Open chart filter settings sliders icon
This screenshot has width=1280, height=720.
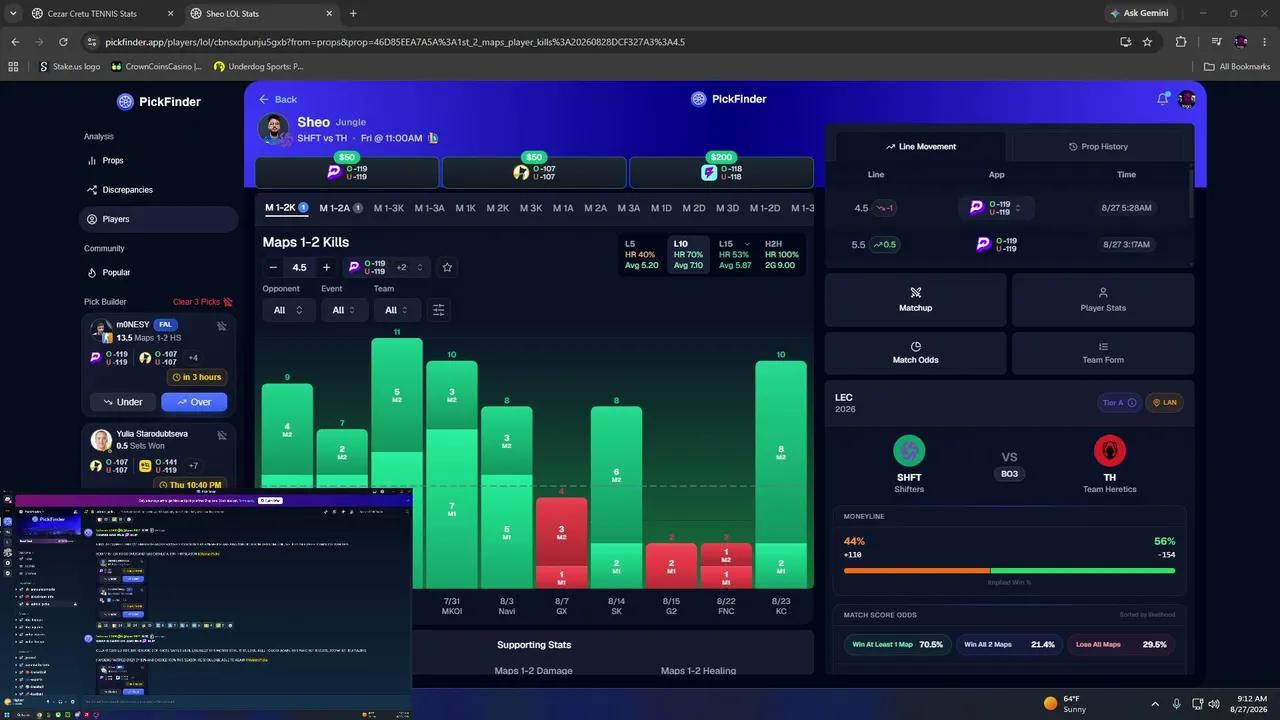438,310
